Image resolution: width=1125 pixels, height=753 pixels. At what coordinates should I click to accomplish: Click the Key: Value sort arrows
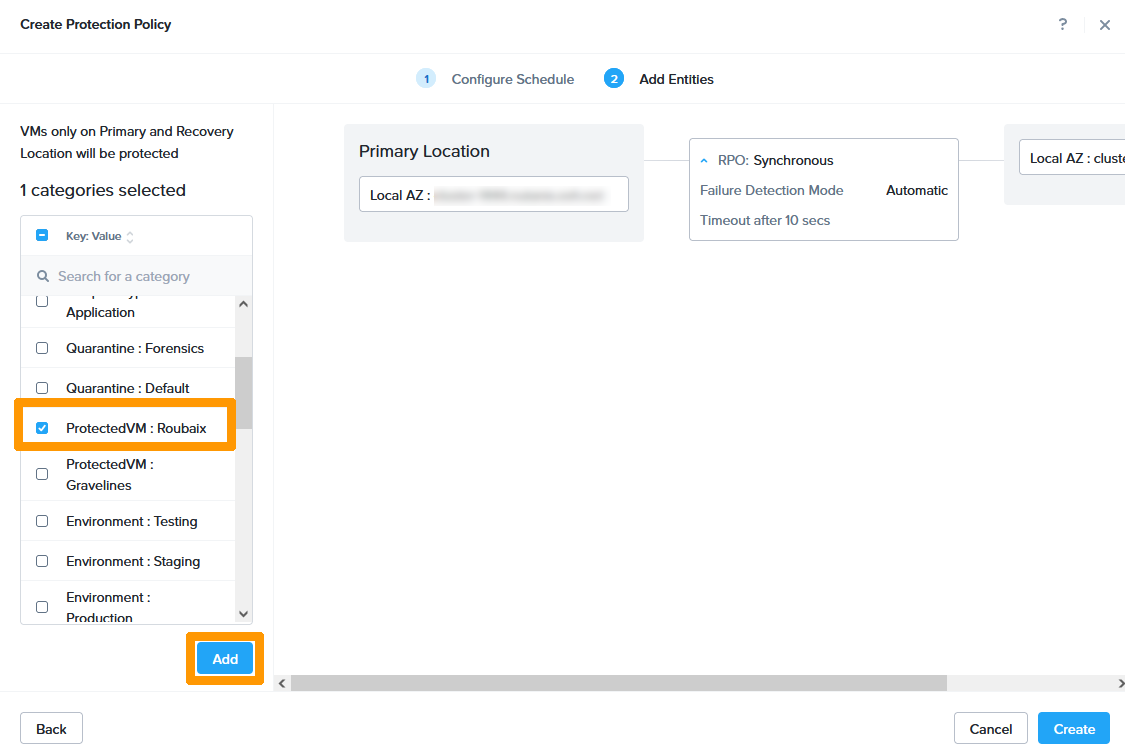point(130,237)
